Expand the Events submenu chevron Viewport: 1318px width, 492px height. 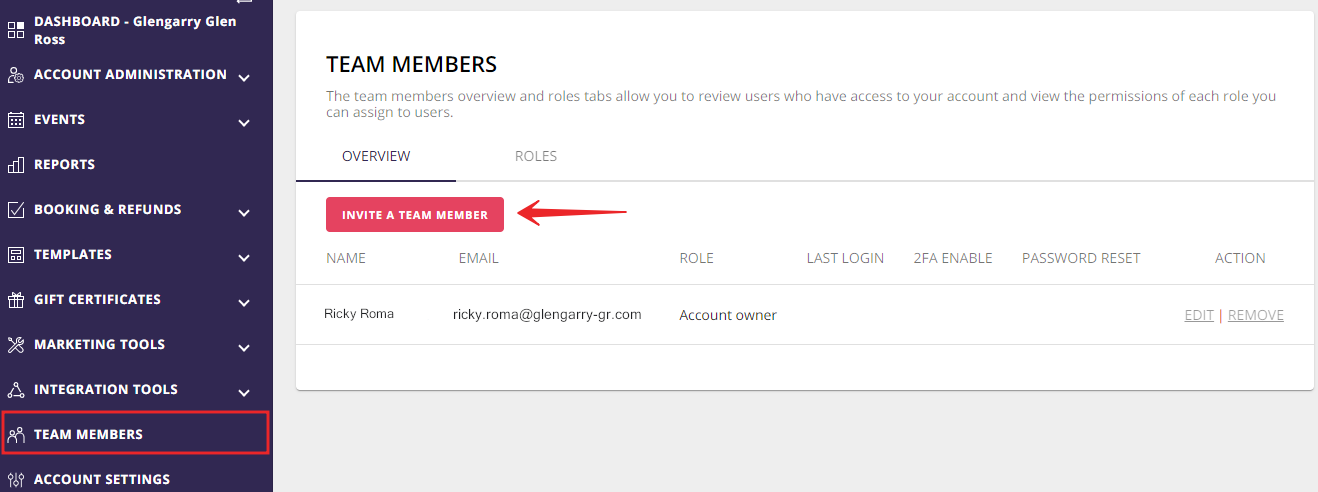(244, 123)
